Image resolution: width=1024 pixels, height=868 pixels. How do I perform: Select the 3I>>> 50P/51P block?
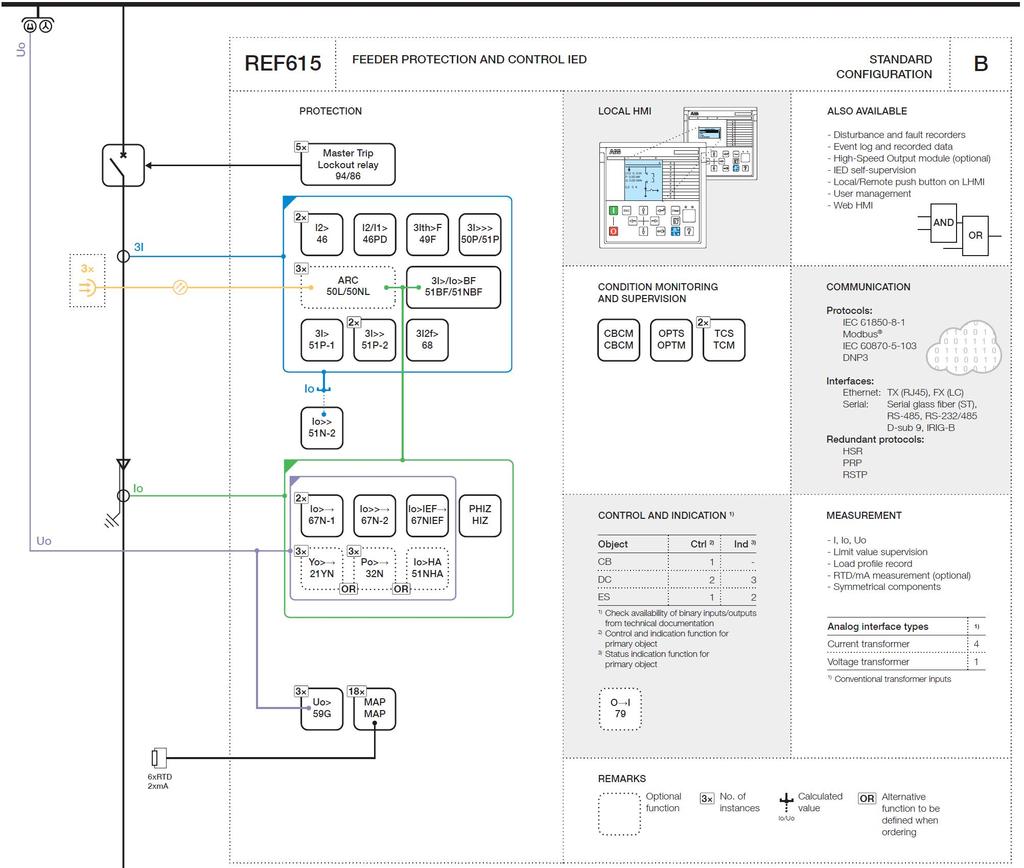point(480,234)
